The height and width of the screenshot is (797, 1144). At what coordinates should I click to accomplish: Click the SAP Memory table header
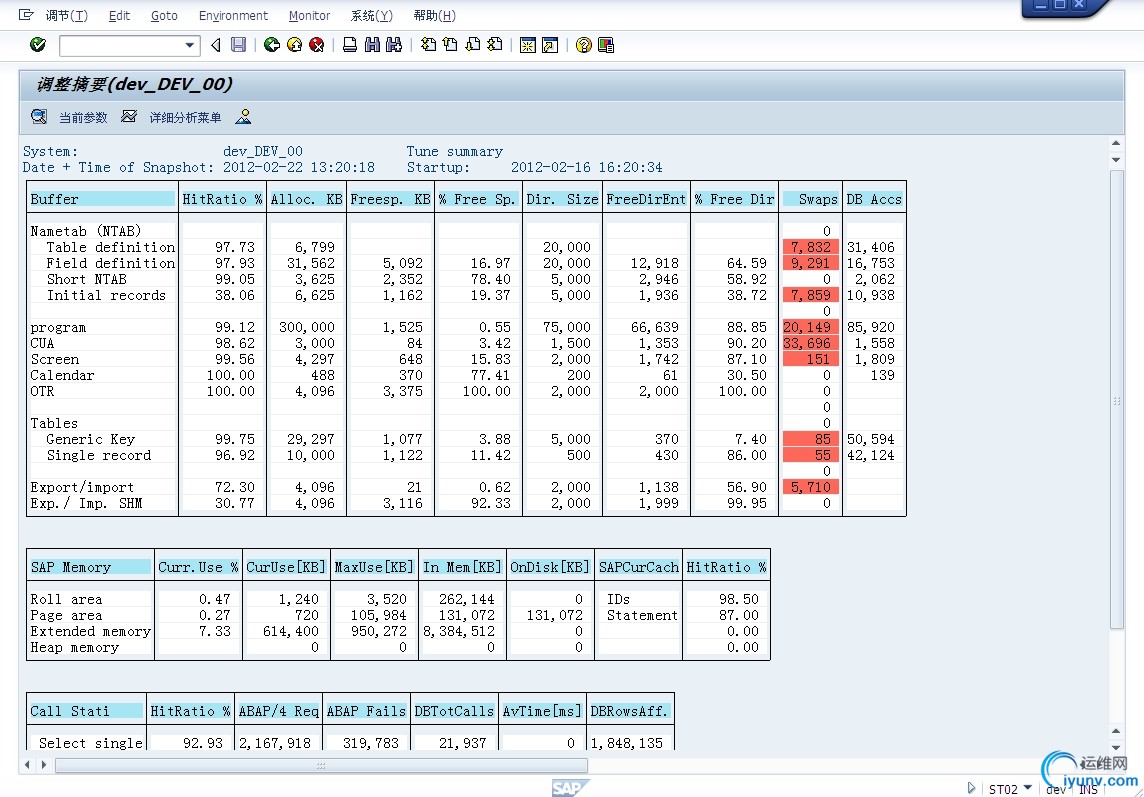(x=90, y=566)
